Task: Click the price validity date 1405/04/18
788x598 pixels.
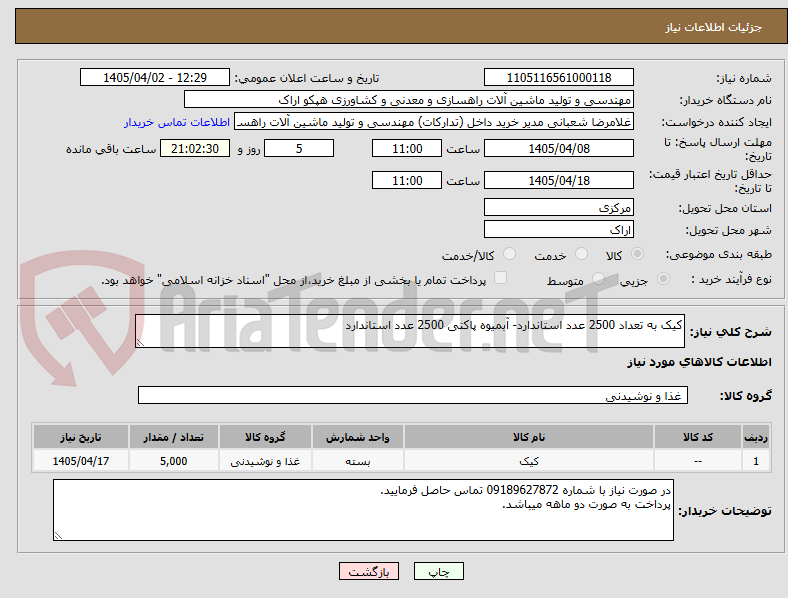Action: pyautogui.click(x=558, y=180)
